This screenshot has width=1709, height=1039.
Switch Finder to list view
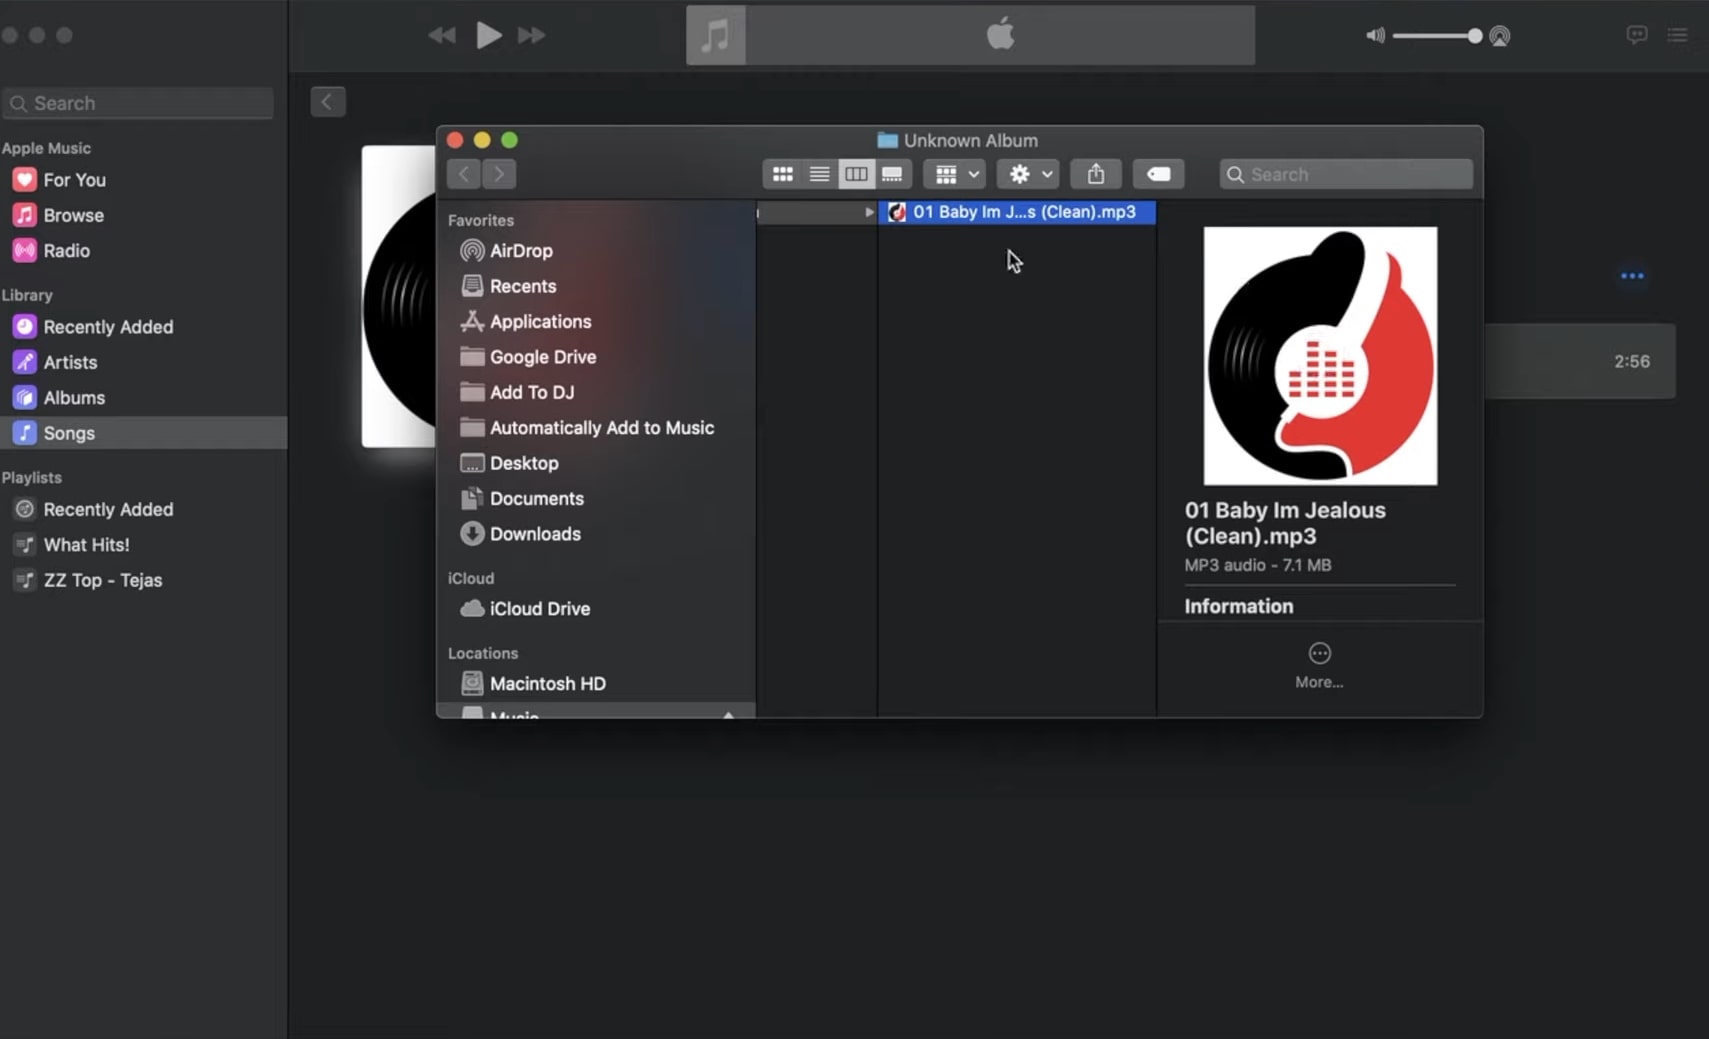tap(819, 174)
